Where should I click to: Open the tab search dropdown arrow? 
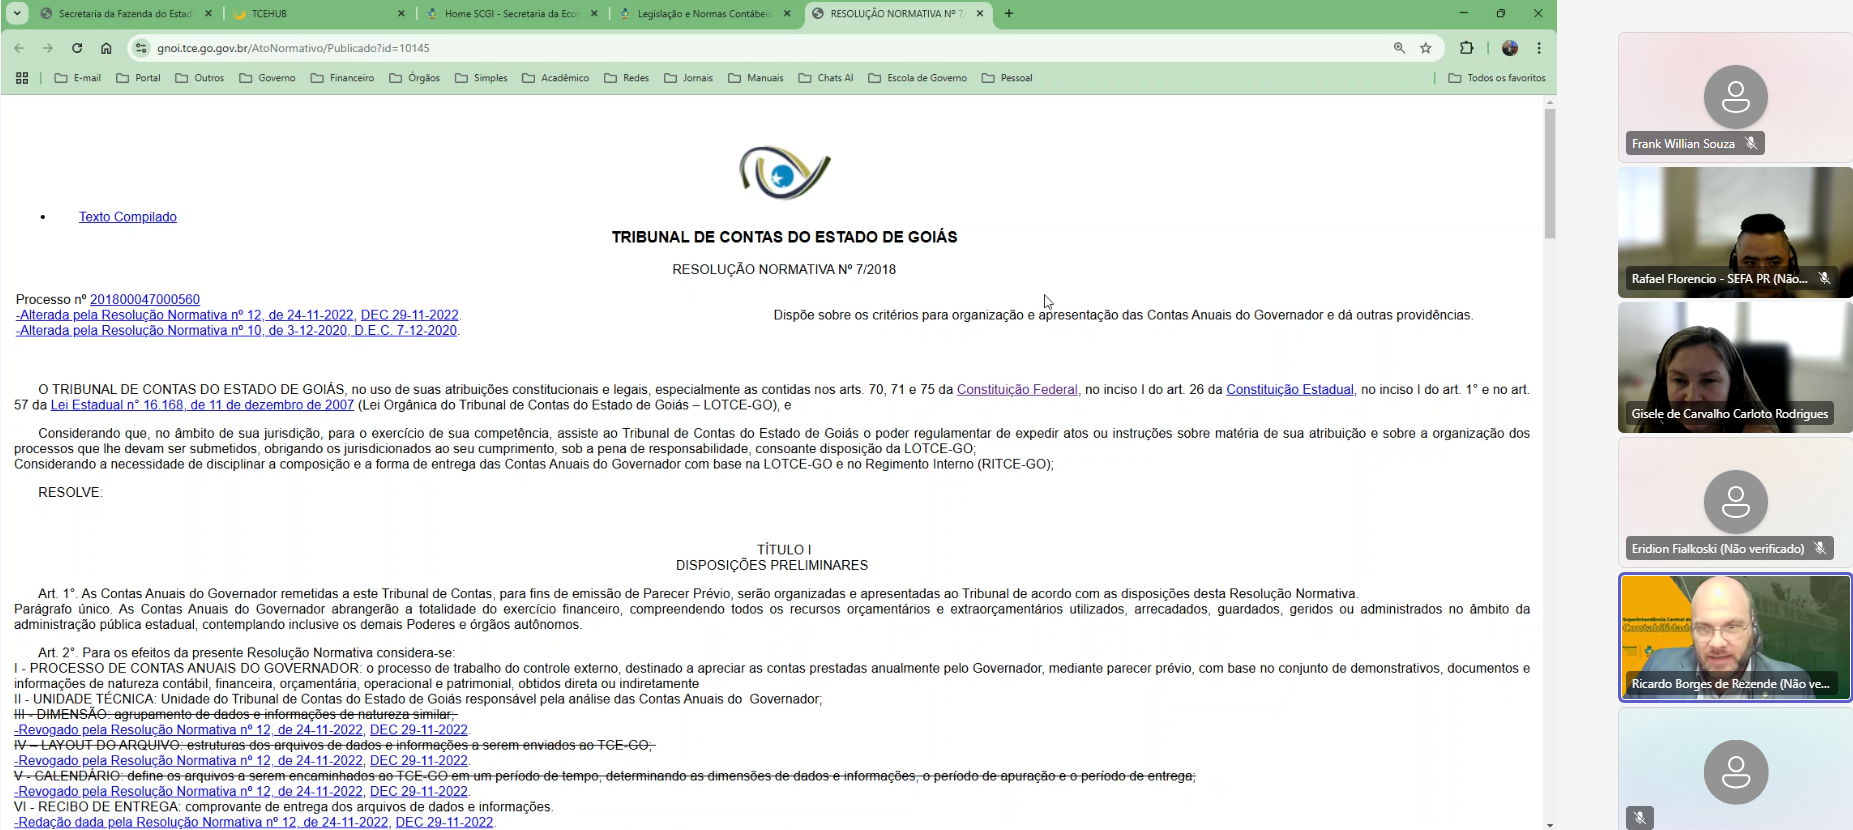coord(17,14)
